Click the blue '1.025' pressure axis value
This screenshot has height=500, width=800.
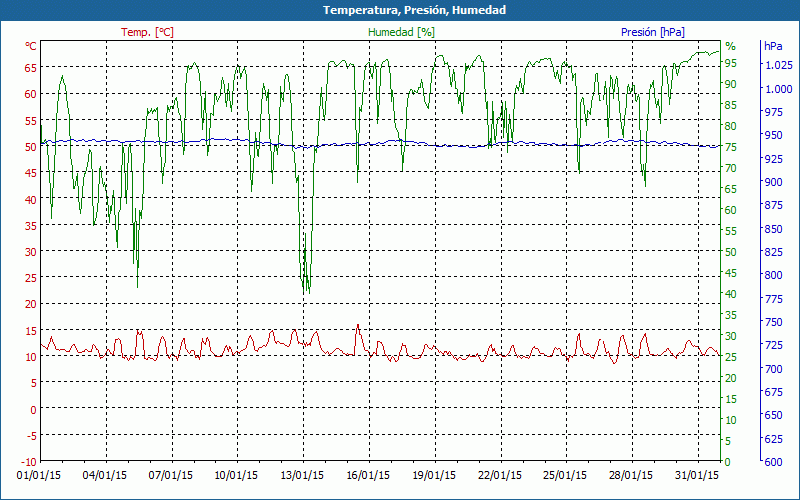[779, 65]
